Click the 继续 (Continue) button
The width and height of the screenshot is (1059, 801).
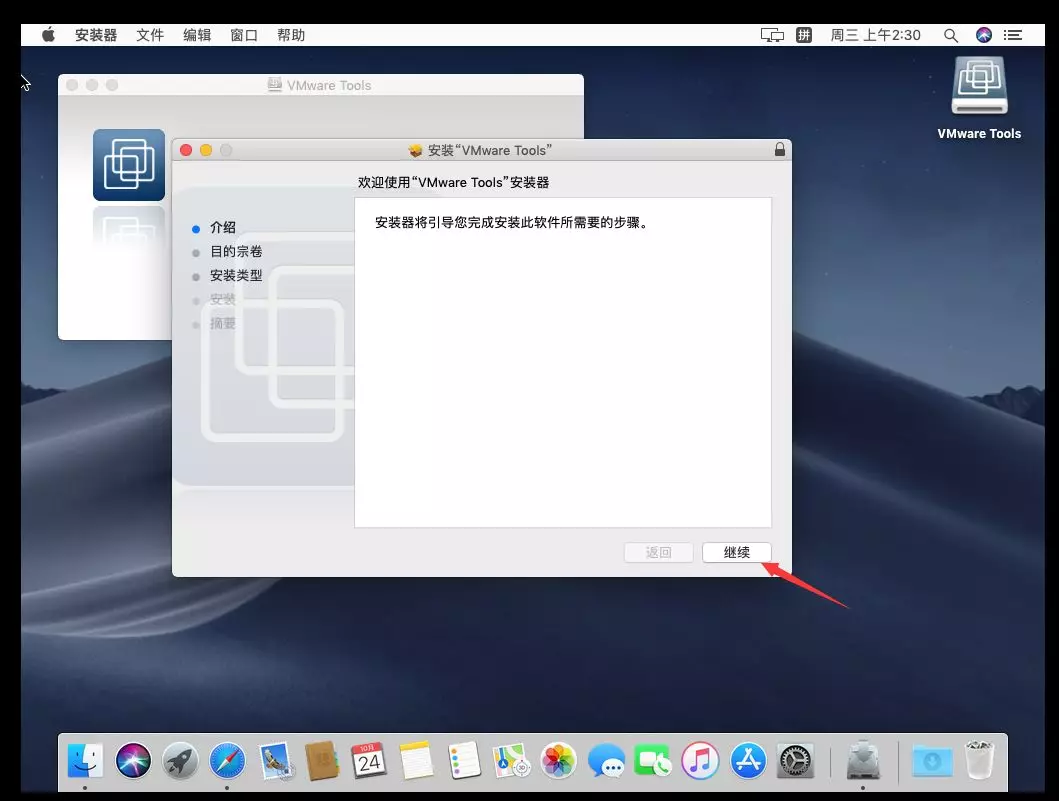coord(736,552)
